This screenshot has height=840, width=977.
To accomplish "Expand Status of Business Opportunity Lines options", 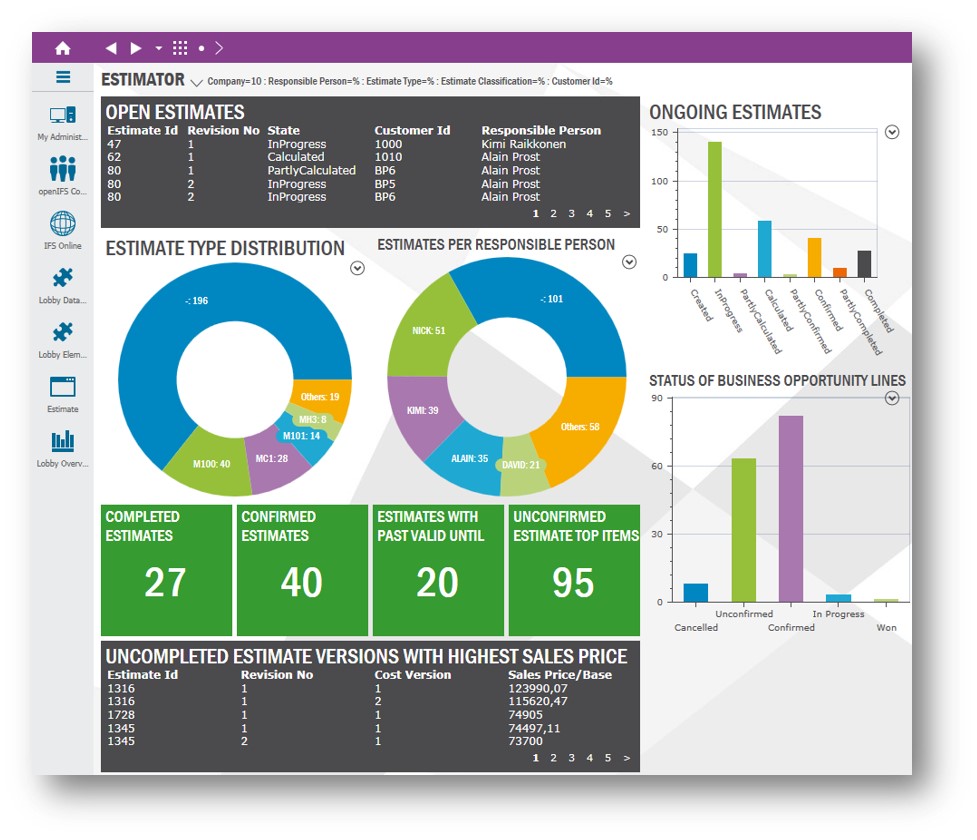I will (892, 398).
